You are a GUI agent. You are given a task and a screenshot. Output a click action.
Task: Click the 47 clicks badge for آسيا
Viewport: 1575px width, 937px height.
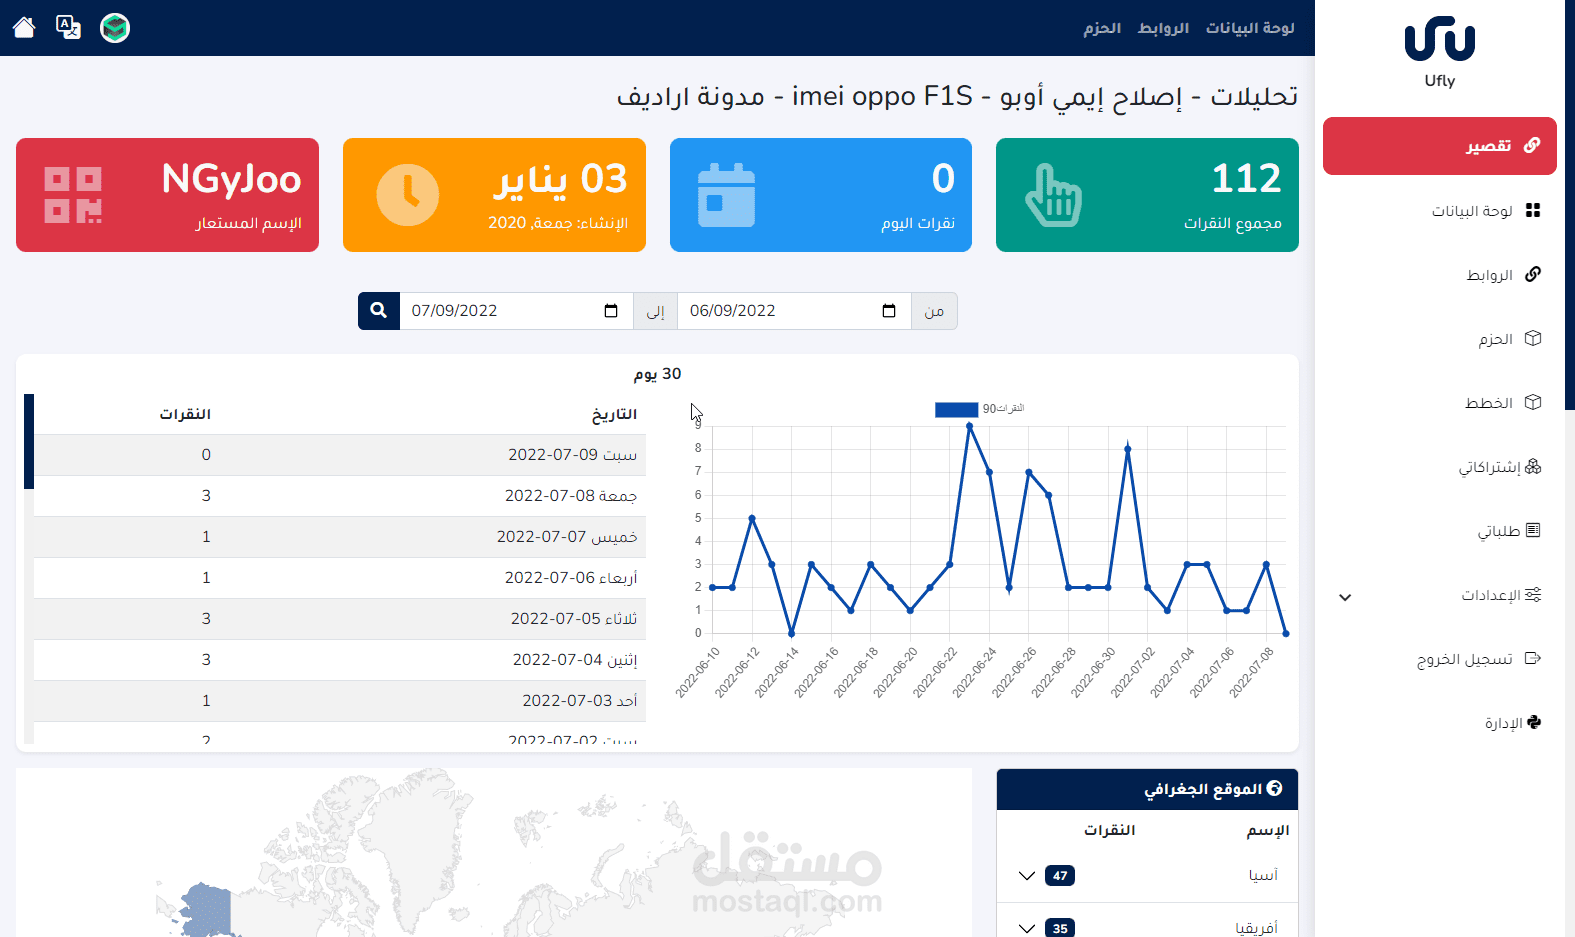[x=1060, y=876]
